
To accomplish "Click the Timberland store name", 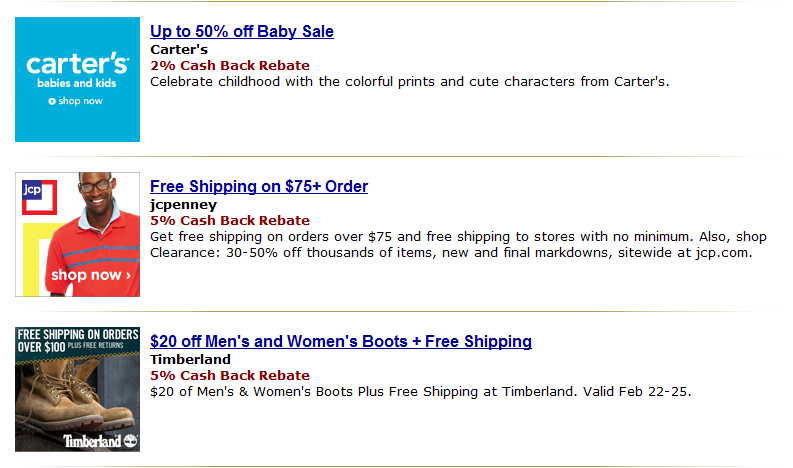I will [190, 359].
